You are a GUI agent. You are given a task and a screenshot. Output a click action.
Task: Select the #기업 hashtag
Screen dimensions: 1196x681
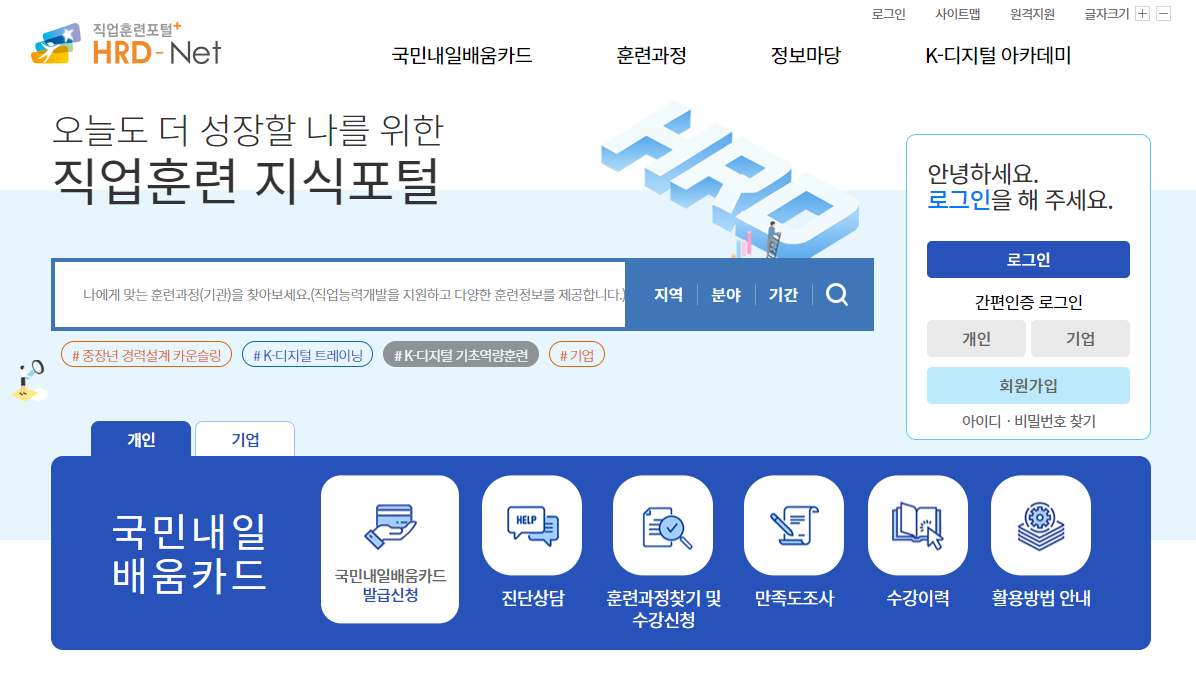(x=577, y=355)
